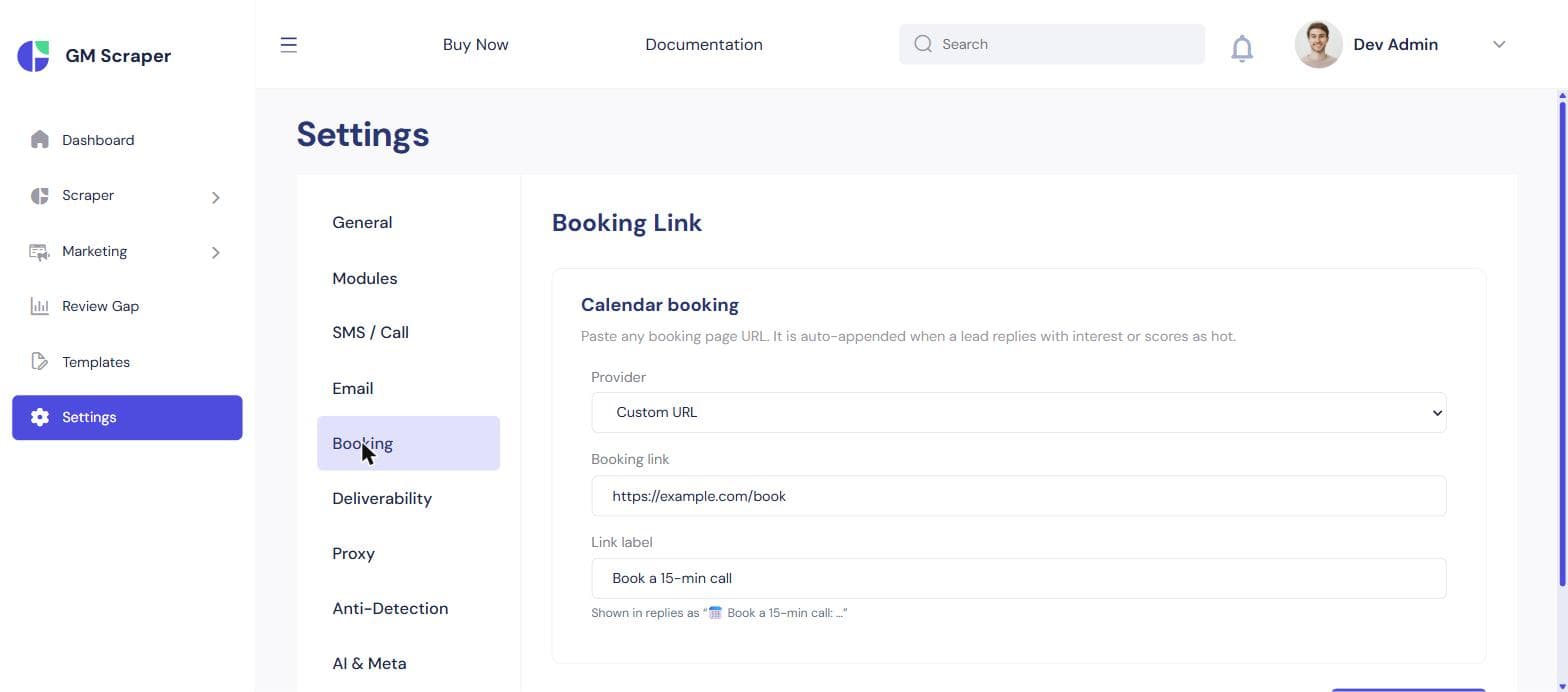
Task: Open notifications bell icon
Action: pos(1242,48)
